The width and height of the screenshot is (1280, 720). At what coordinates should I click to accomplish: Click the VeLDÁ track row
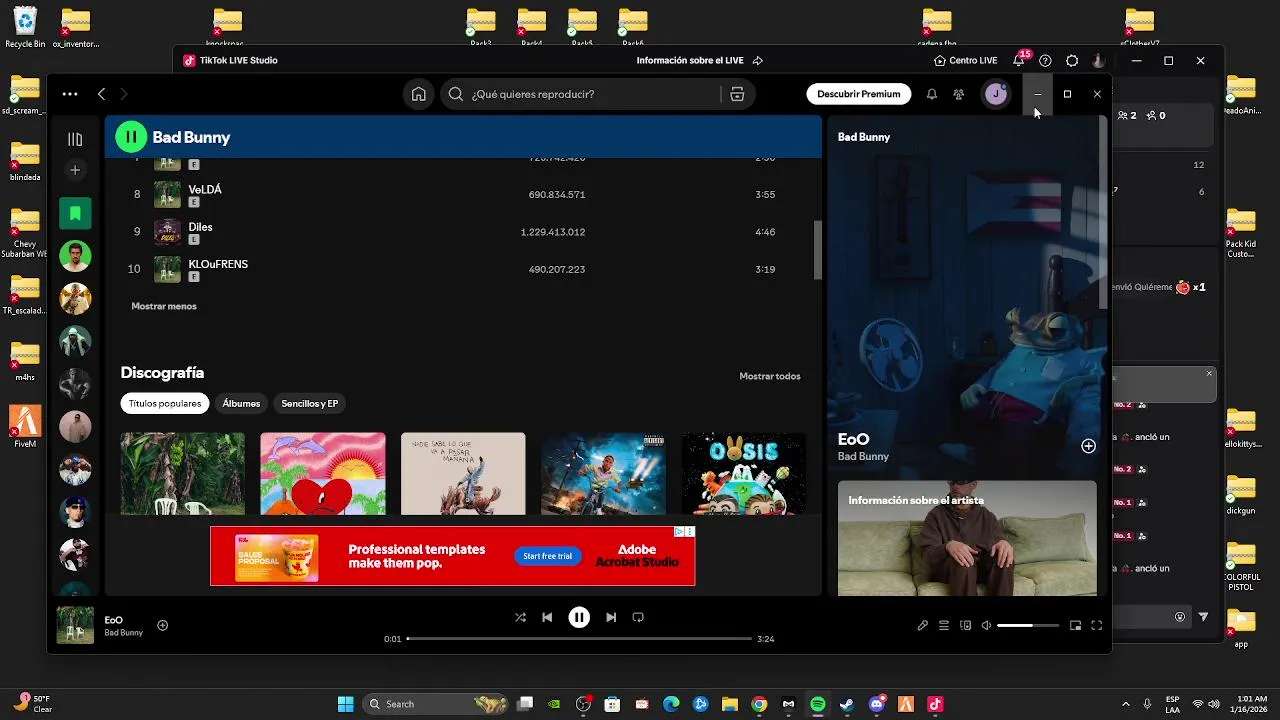(x=463, y=194)
